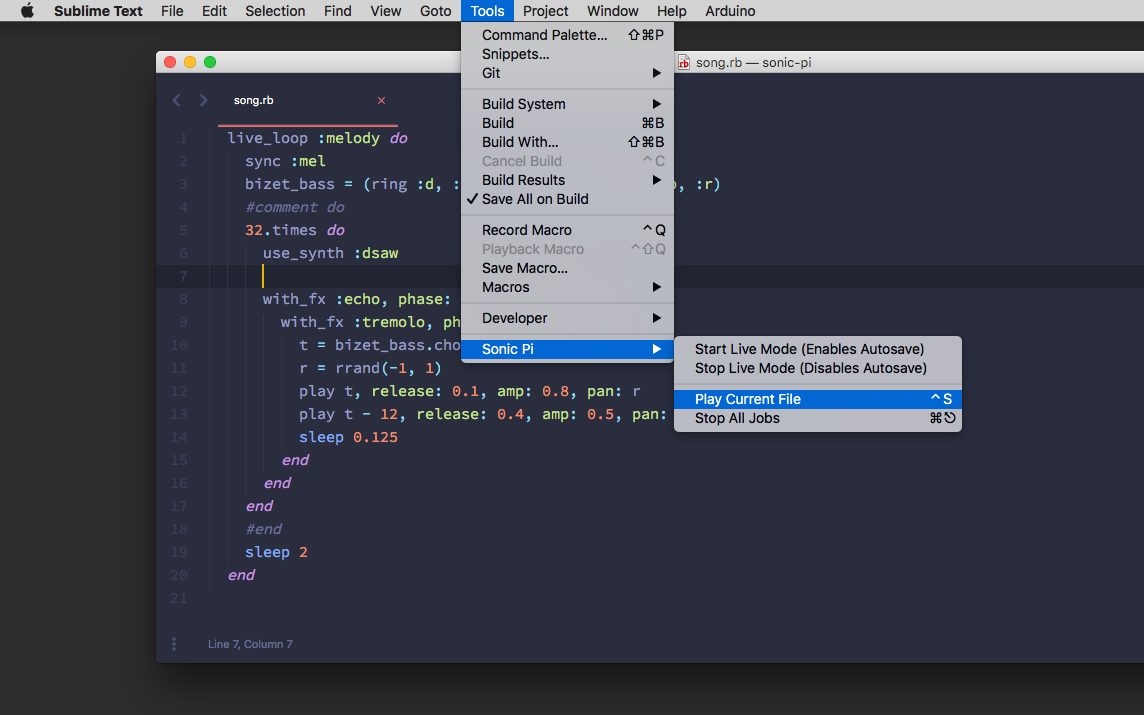Click the back navigation arrow
Viewport: 1144px width, 715px height.
coord(177,101)
